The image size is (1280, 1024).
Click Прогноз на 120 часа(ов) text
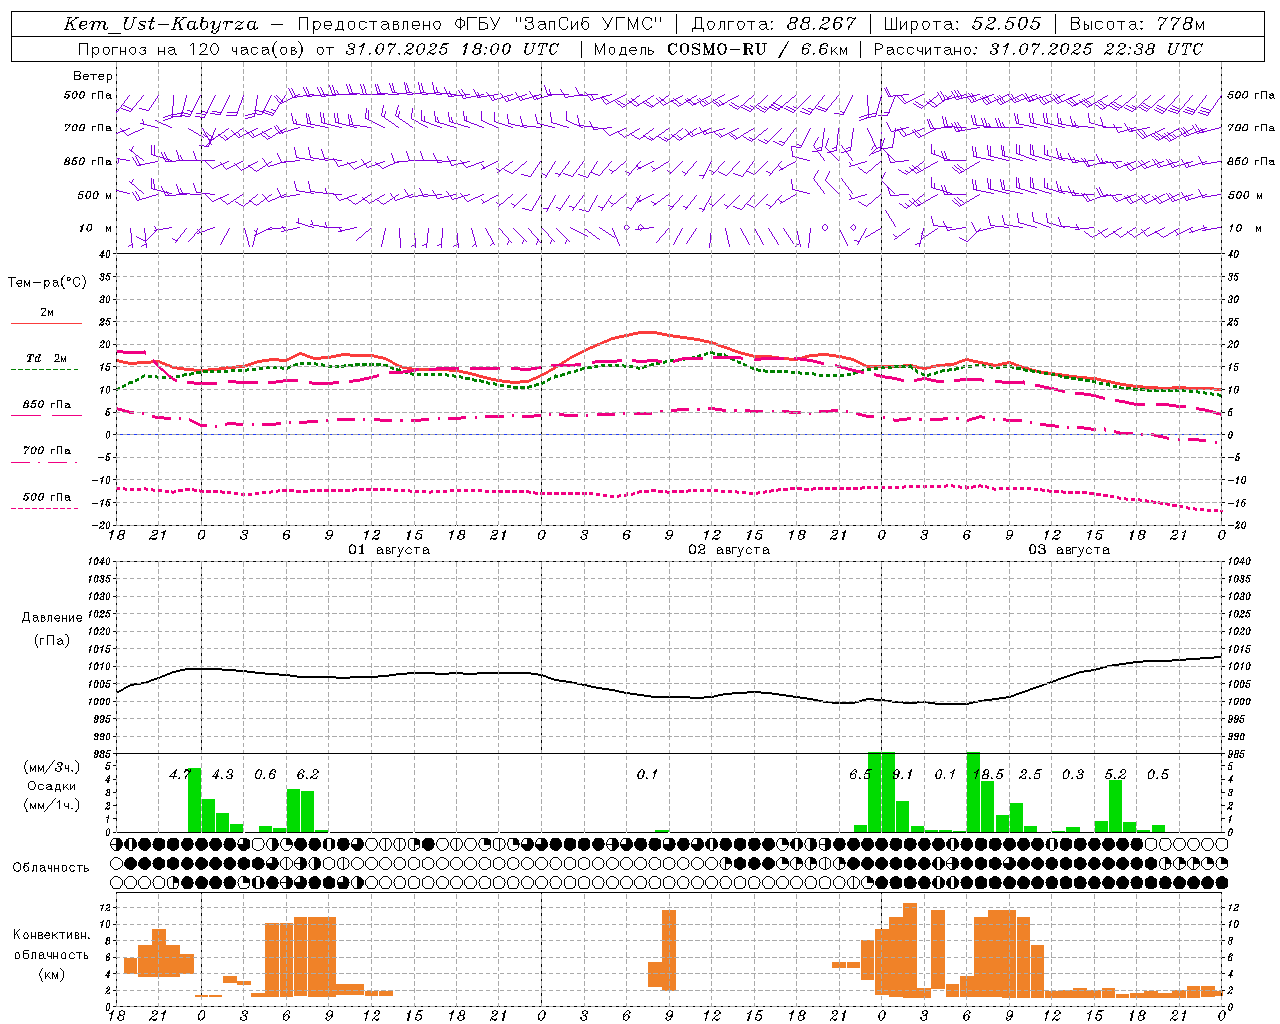pos(192,49)
